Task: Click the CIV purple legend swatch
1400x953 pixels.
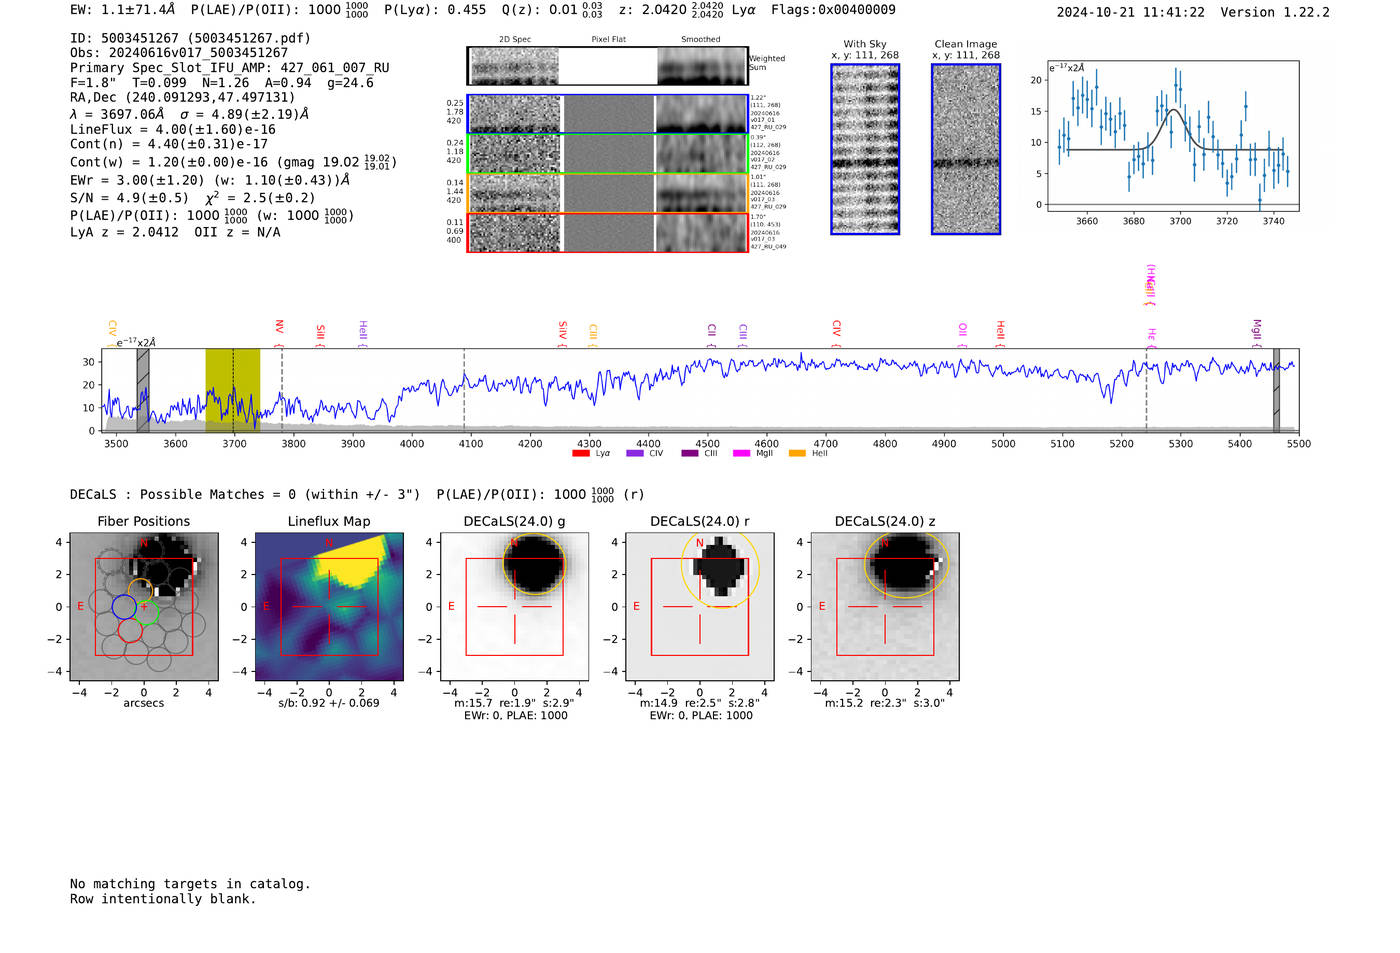Action: click(x=634, y=453)
